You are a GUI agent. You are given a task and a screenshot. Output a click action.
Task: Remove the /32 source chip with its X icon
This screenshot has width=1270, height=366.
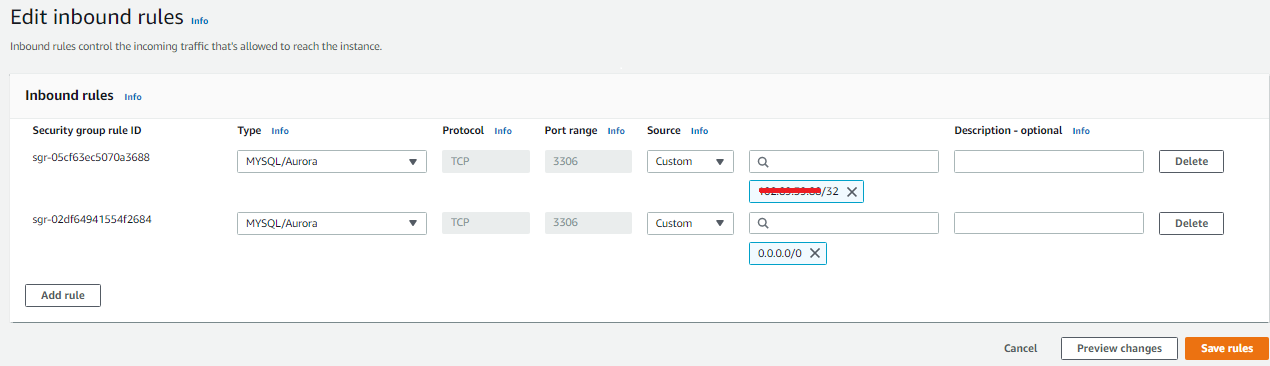pyautogui.click(x=852, y=192)
